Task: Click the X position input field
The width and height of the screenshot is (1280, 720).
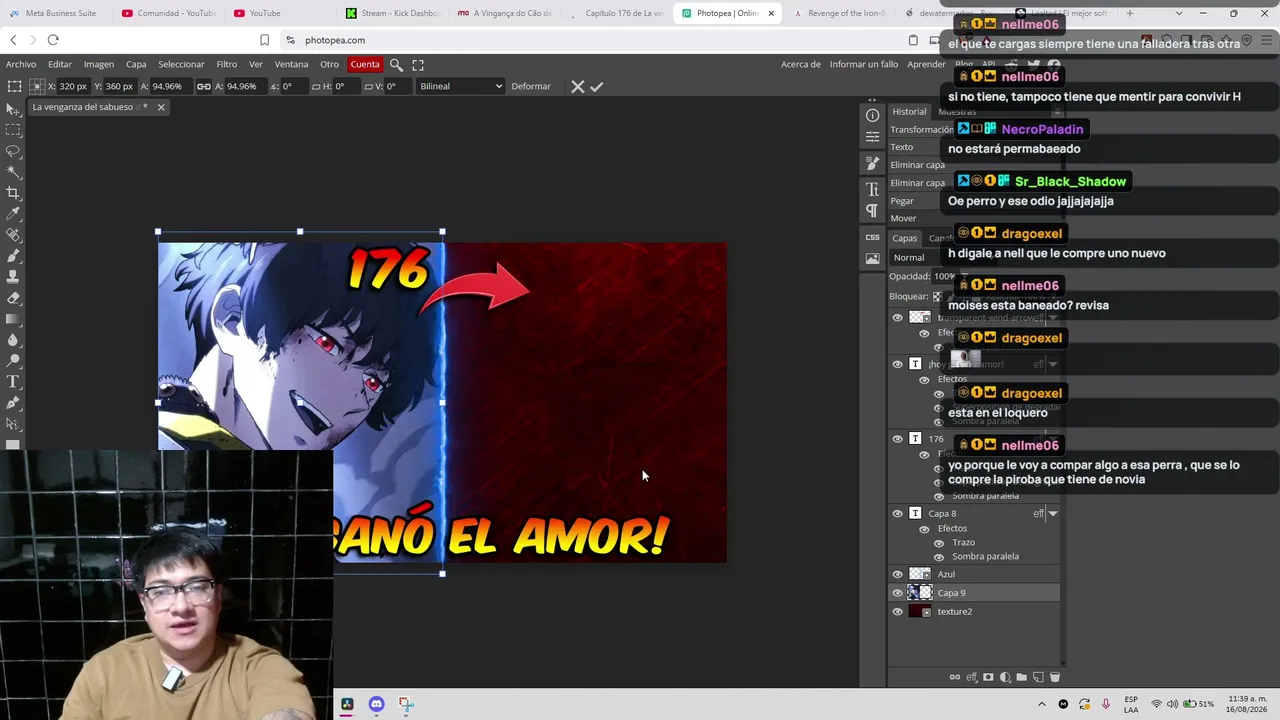Action: pyautogui.click(x=73, y=86)
